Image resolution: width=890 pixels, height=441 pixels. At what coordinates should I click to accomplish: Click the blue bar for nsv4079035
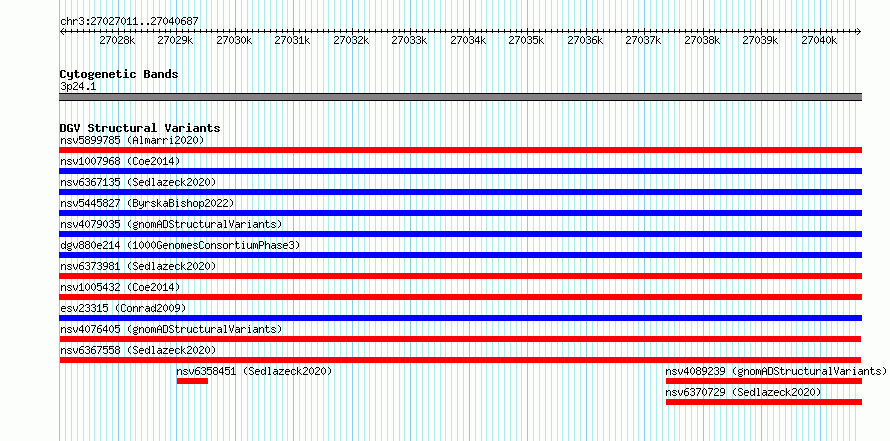[x=460, y=234]
